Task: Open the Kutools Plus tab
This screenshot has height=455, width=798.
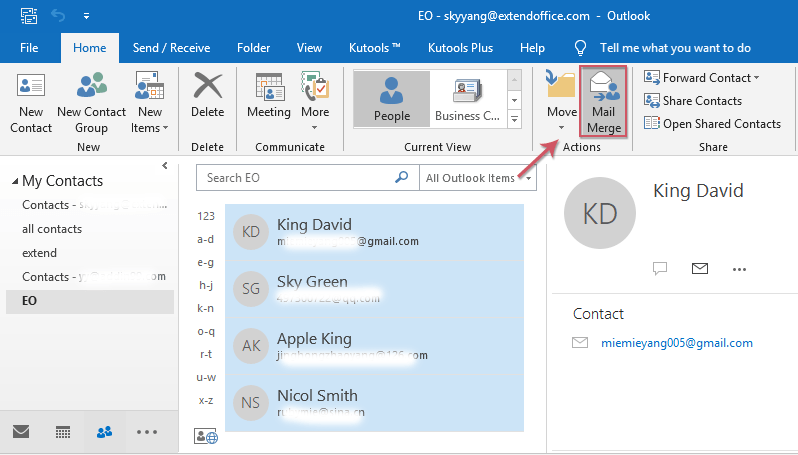Action: [x=461, y=48]
